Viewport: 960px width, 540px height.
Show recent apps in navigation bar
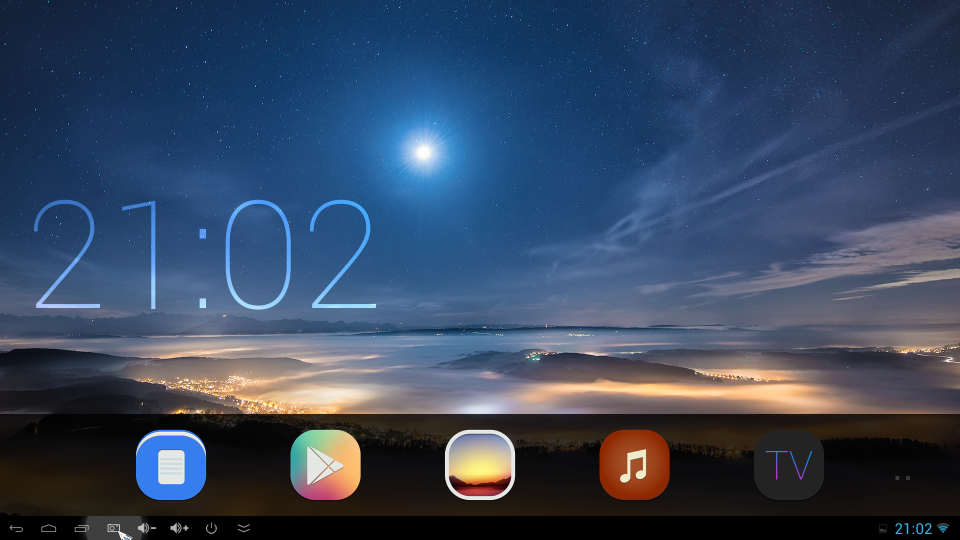tap(81, 528)
